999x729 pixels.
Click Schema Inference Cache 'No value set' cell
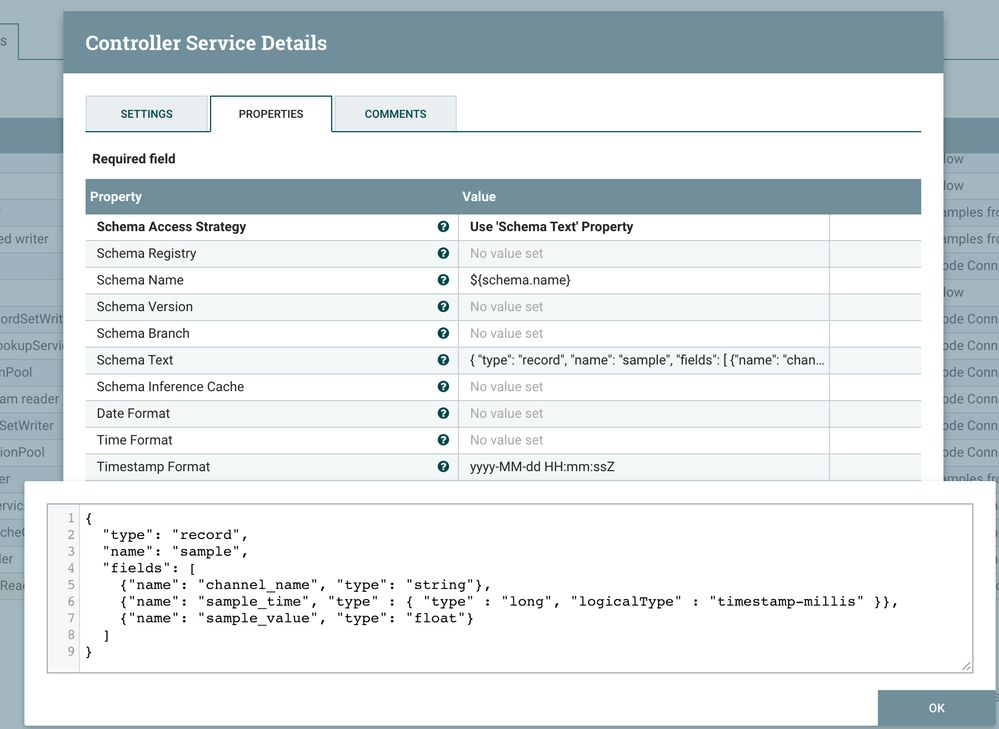643,387
